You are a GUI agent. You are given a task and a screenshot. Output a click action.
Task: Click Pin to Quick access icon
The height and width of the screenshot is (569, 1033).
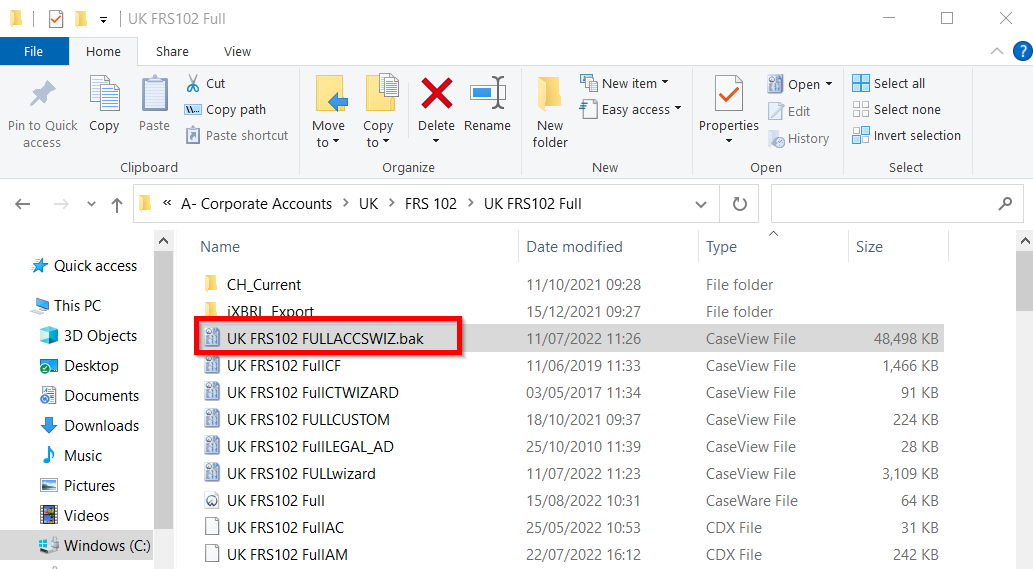click(x=42, y=95)
